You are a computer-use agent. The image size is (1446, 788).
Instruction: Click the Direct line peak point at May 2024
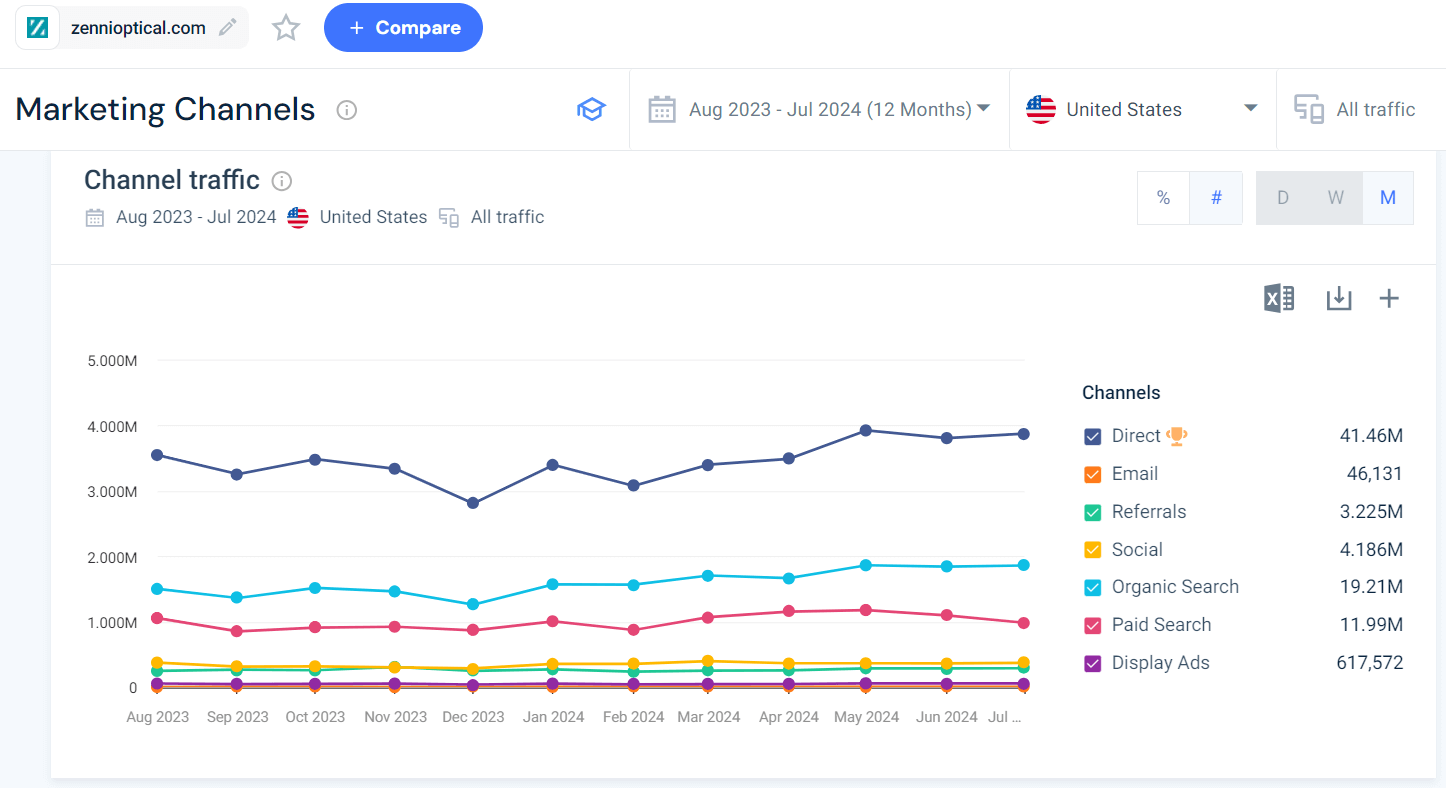(x=864, y=430)
